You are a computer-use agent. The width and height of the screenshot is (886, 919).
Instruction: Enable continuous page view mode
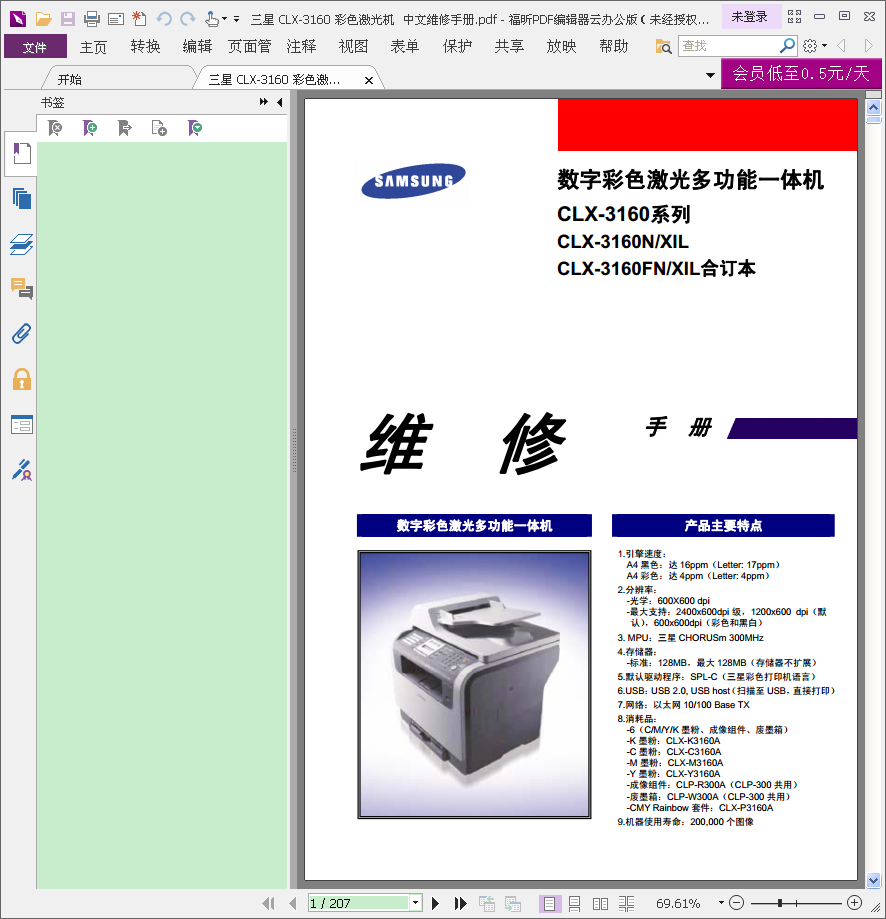click(574, 904)
